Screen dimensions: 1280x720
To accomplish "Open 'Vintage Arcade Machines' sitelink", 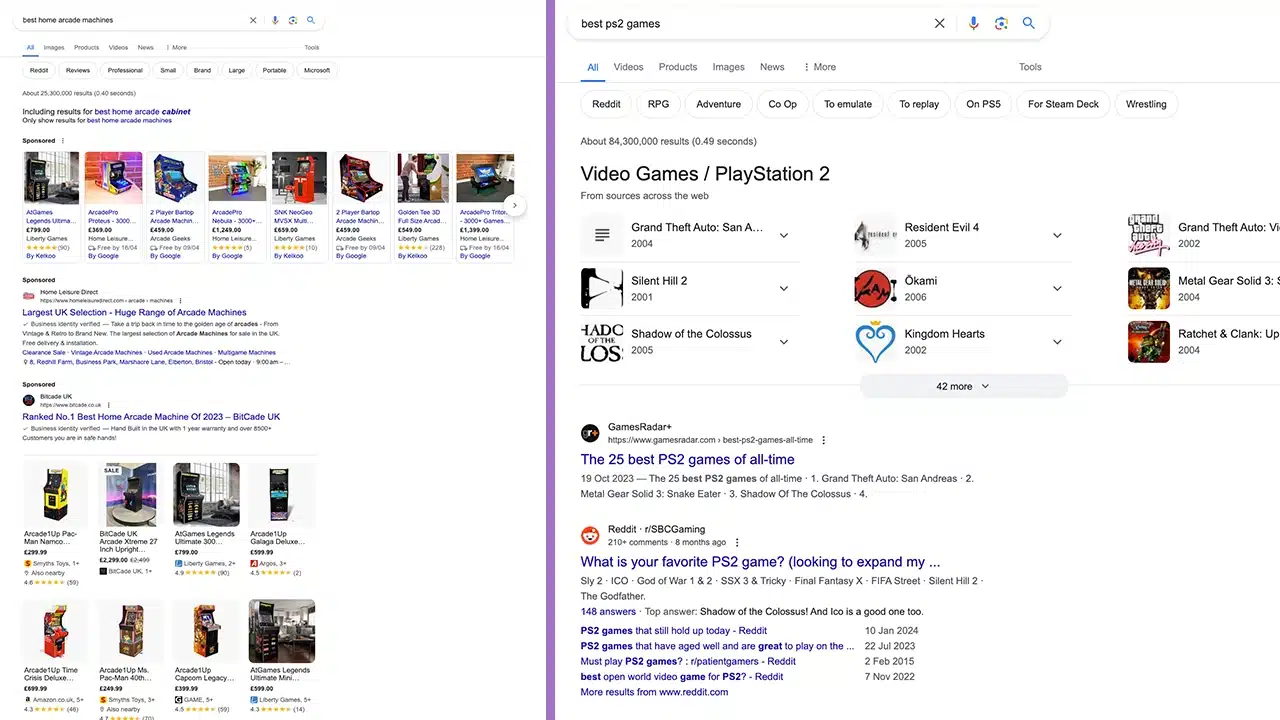I will coord(106,353).
